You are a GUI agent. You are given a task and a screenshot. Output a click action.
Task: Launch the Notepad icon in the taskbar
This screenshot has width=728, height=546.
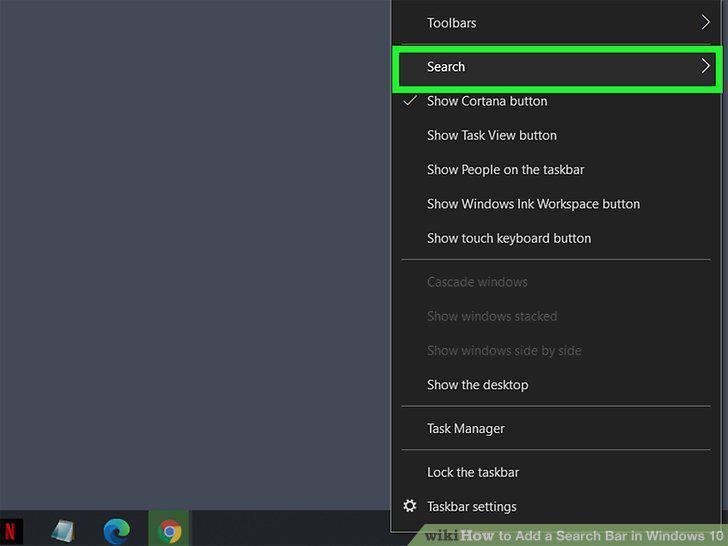click(x=64, y=531)
